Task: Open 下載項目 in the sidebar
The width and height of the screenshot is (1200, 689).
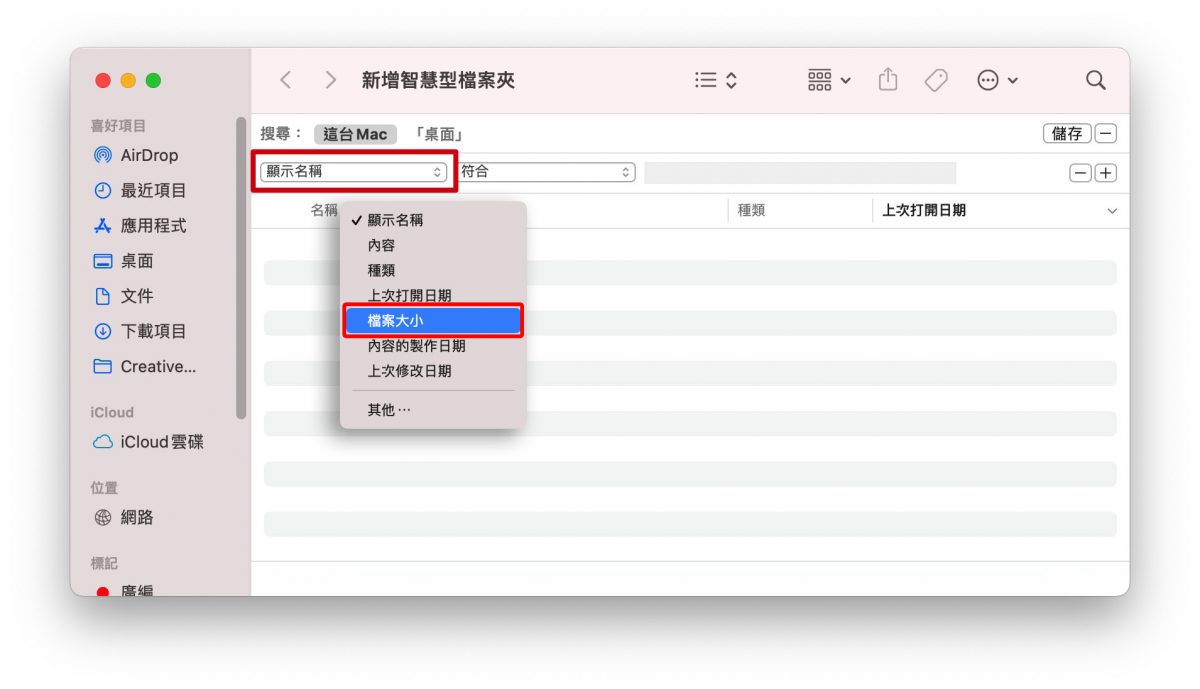Action: 140,331
